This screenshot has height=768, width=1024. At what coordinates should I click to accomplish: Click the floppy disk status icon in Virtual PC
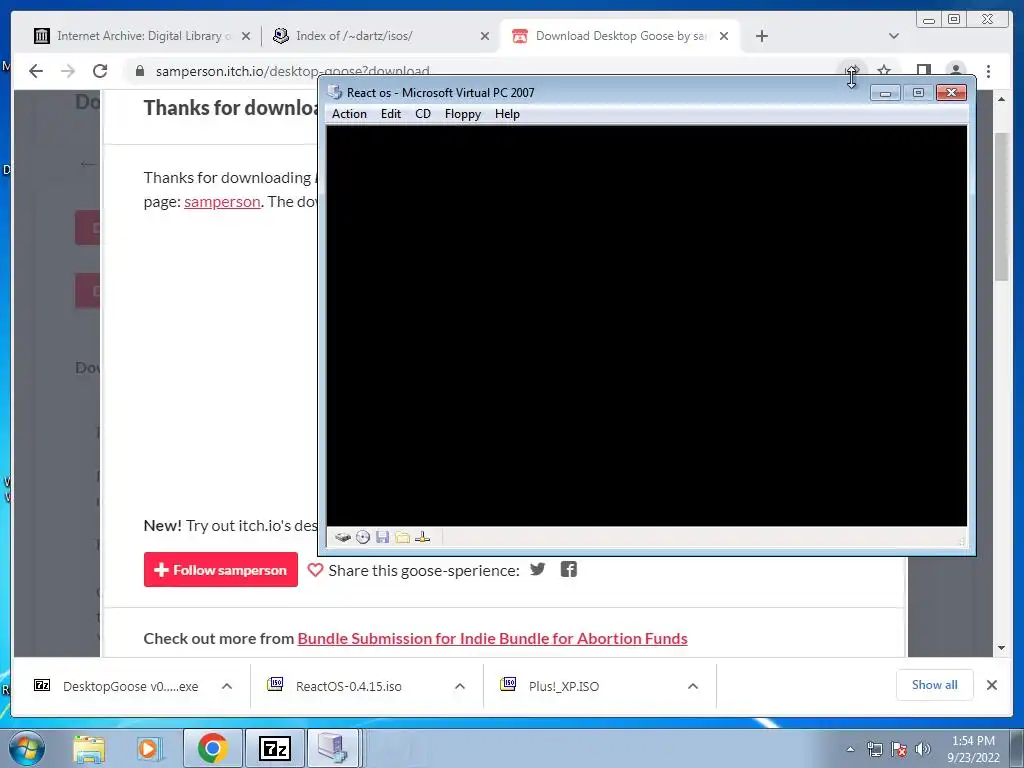click(383, 537)
